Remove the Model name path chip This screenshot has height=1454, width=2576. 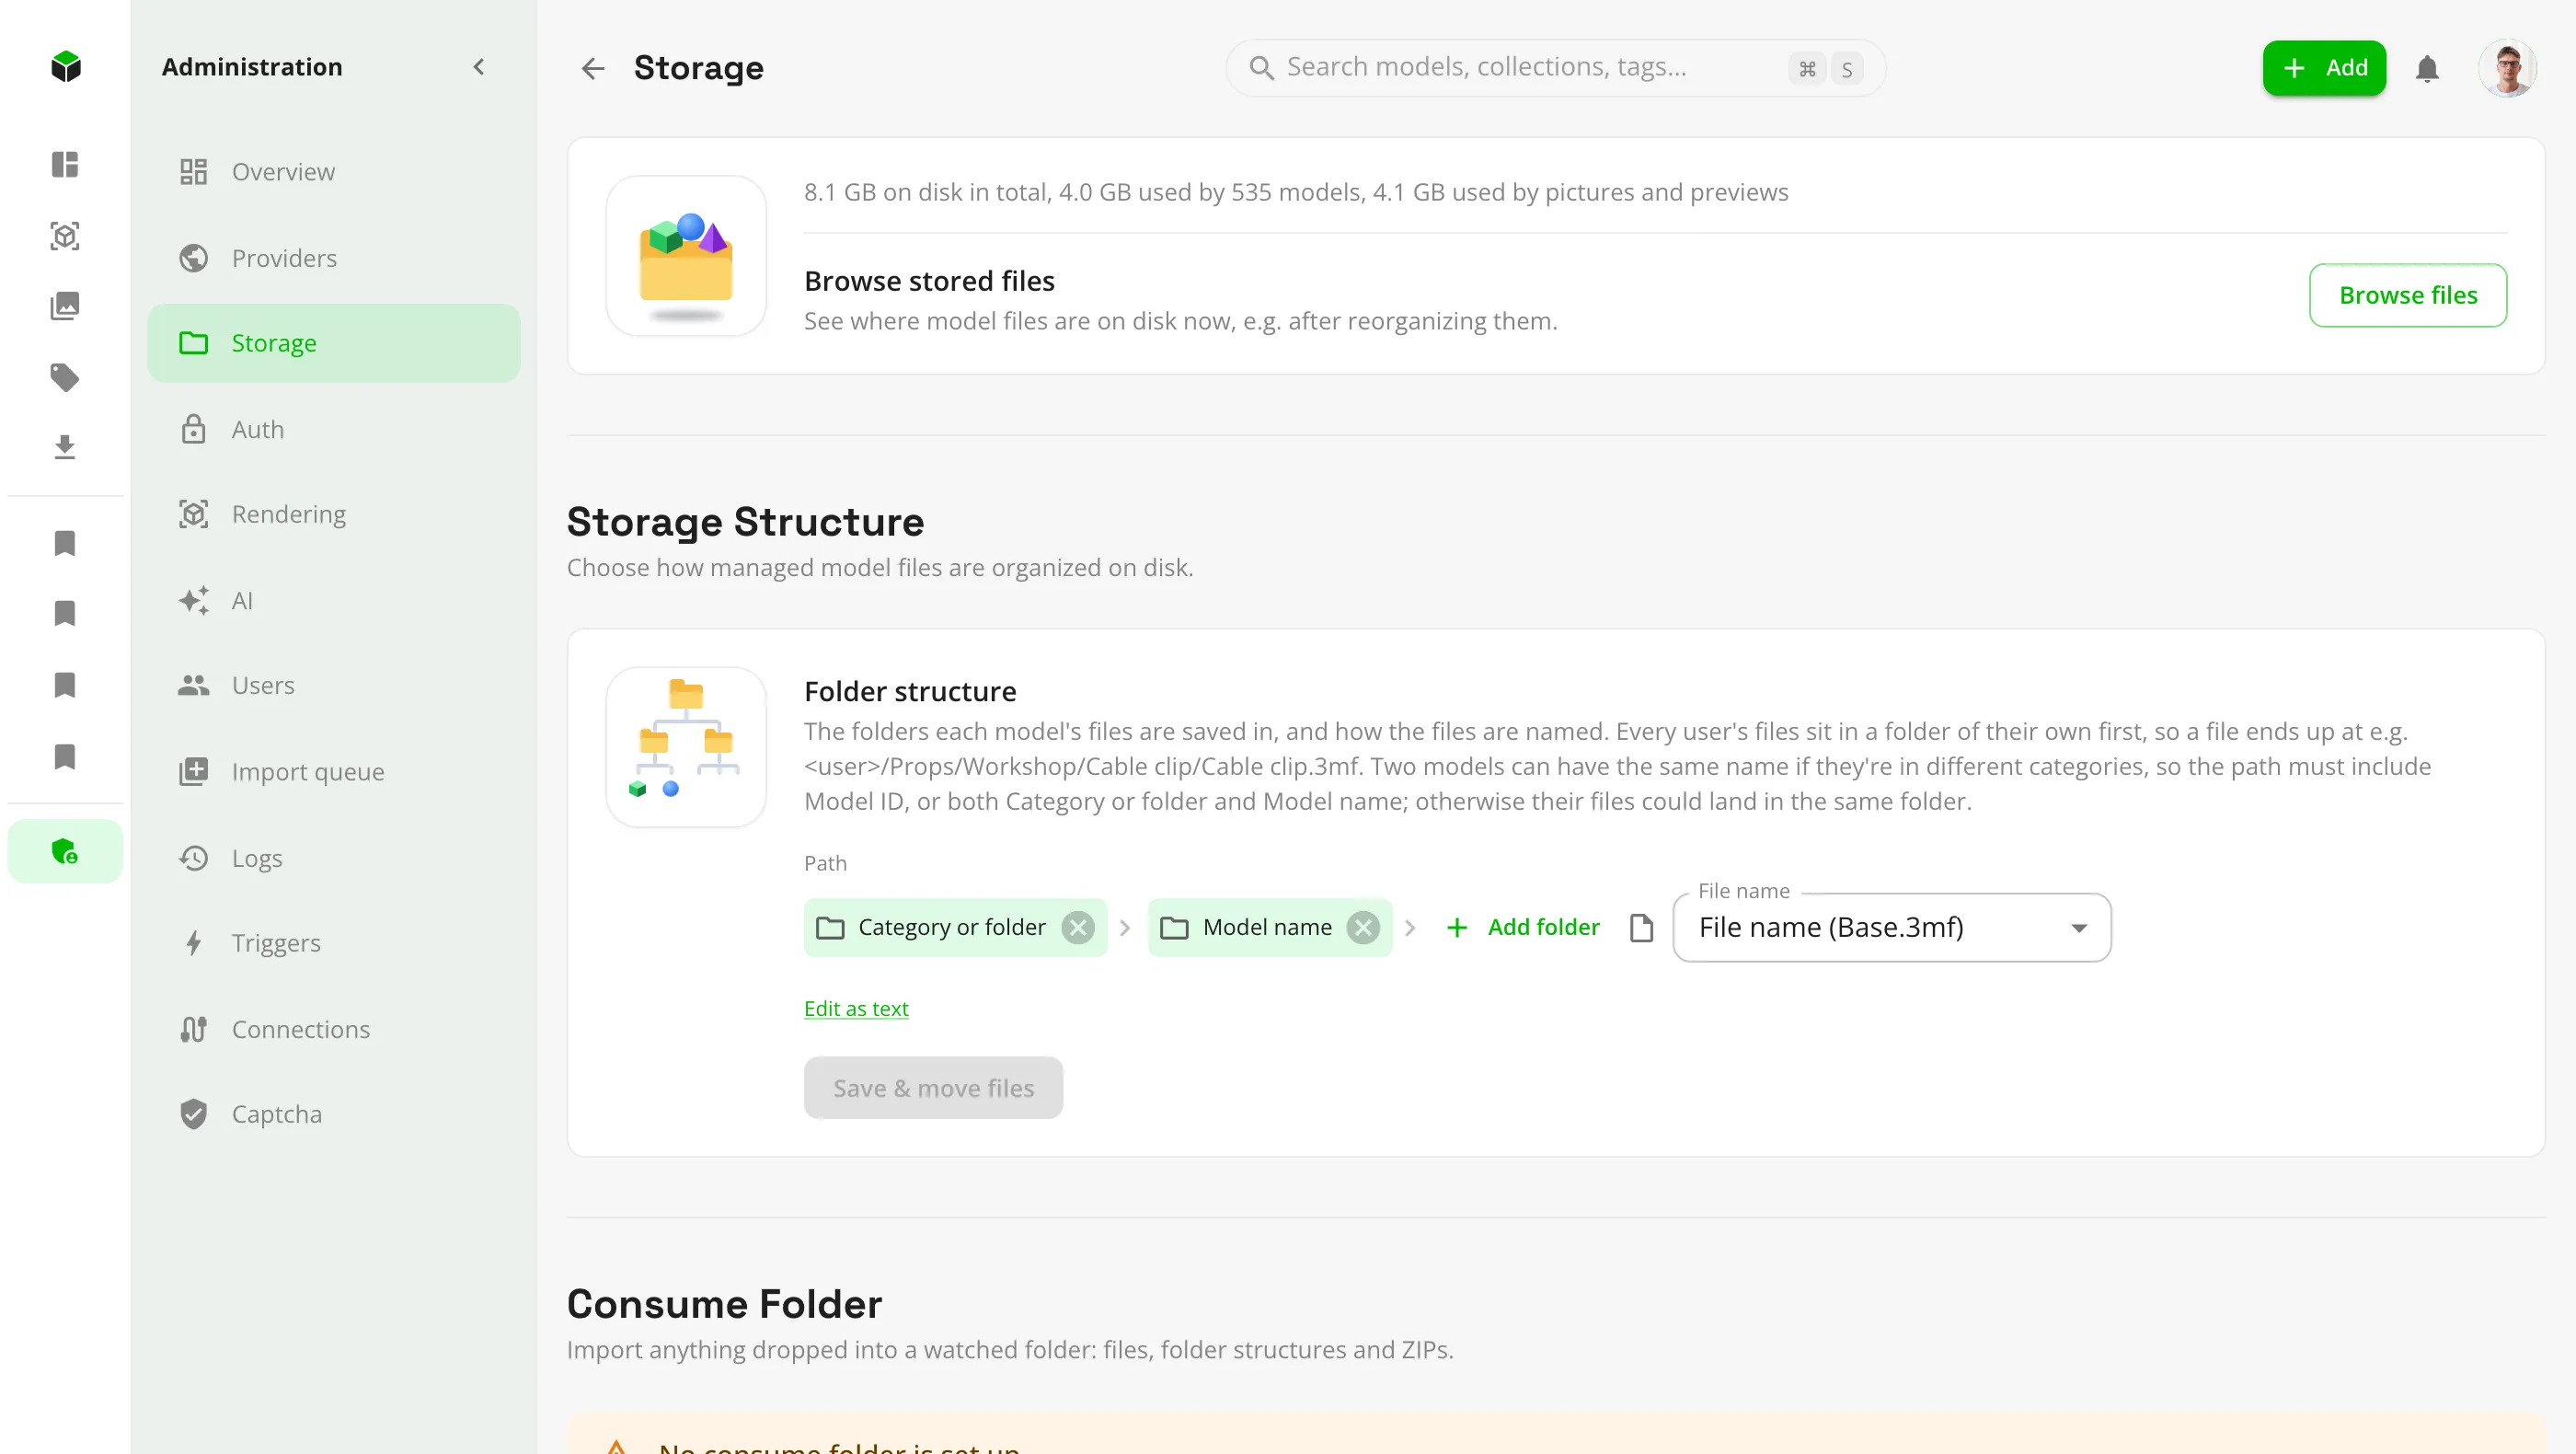point(1362,928)
